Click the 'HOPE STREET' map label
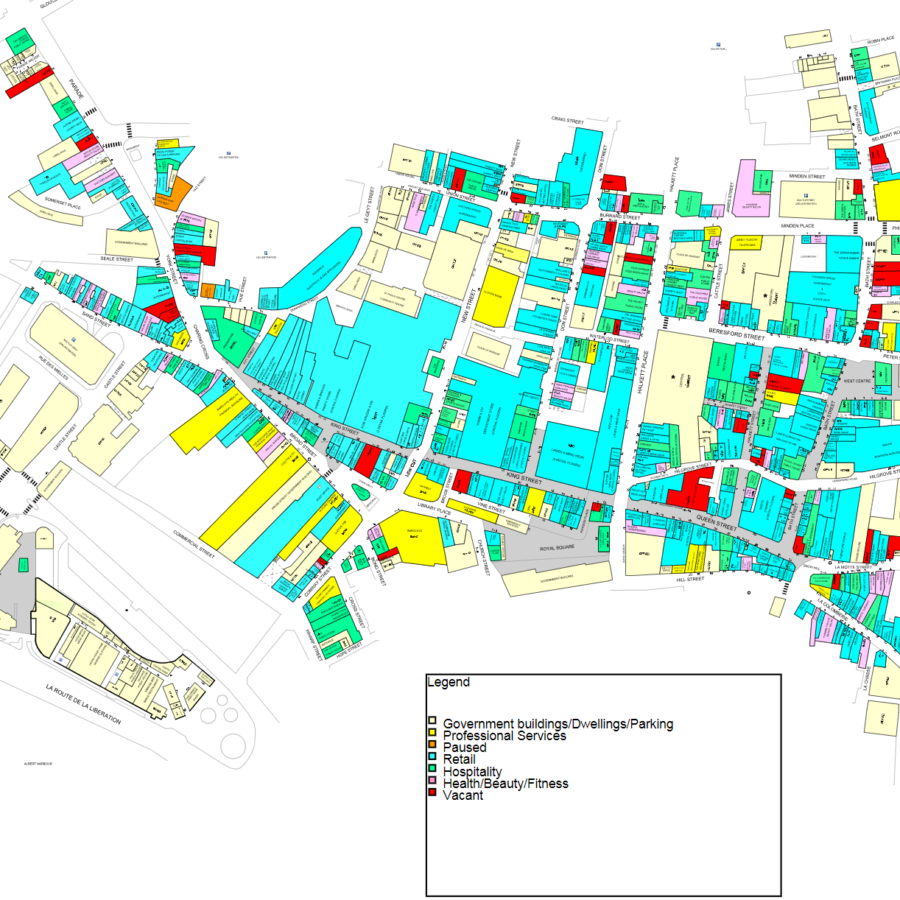900x900 pixels. 349,650
